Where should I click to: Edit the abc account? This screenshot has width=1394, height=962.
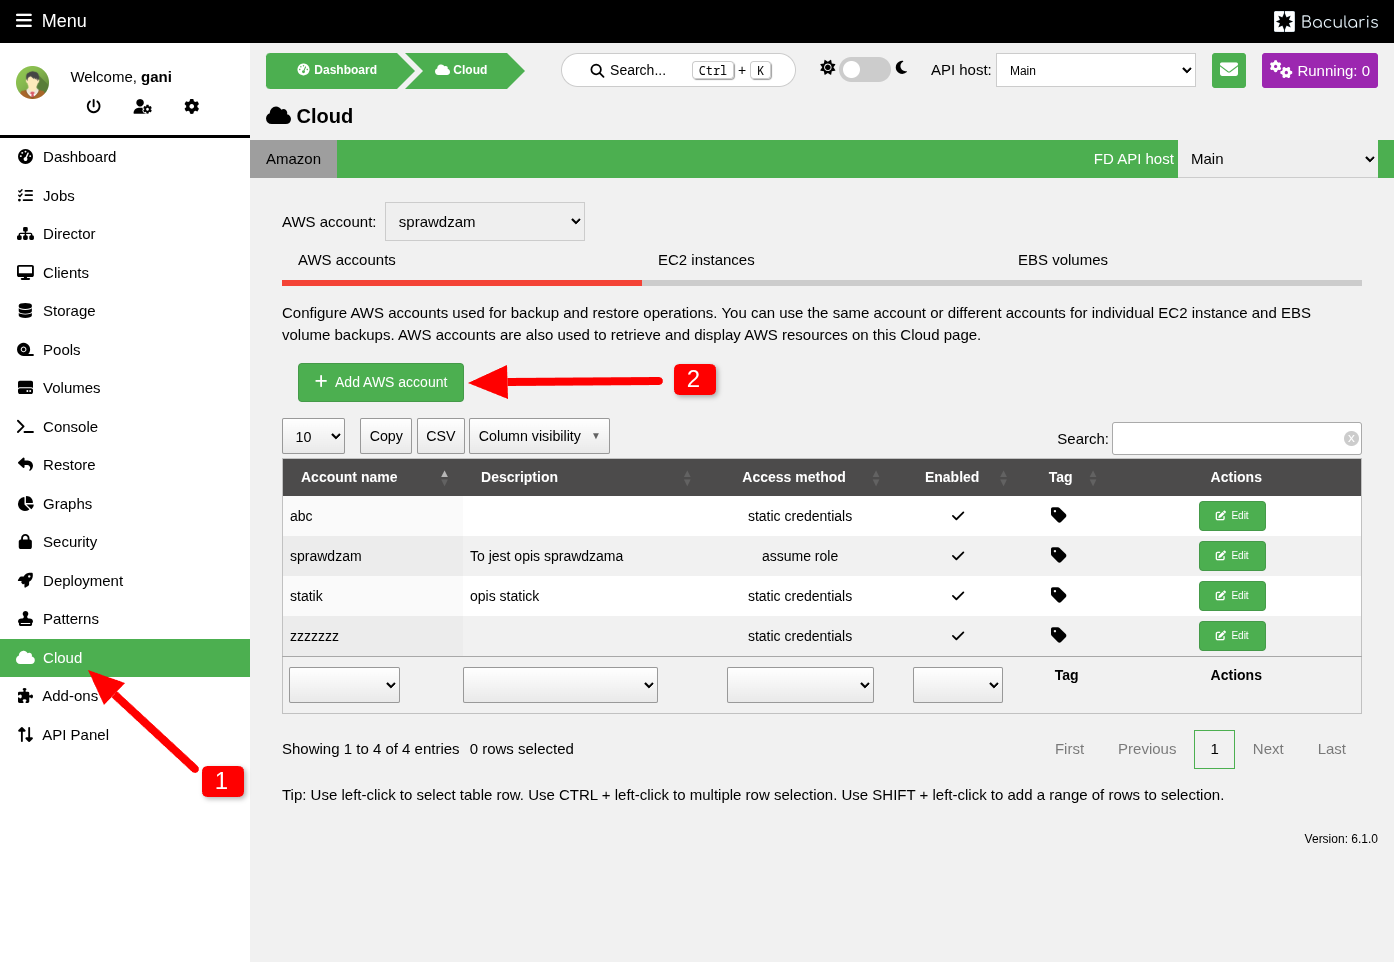(1232, 516)
